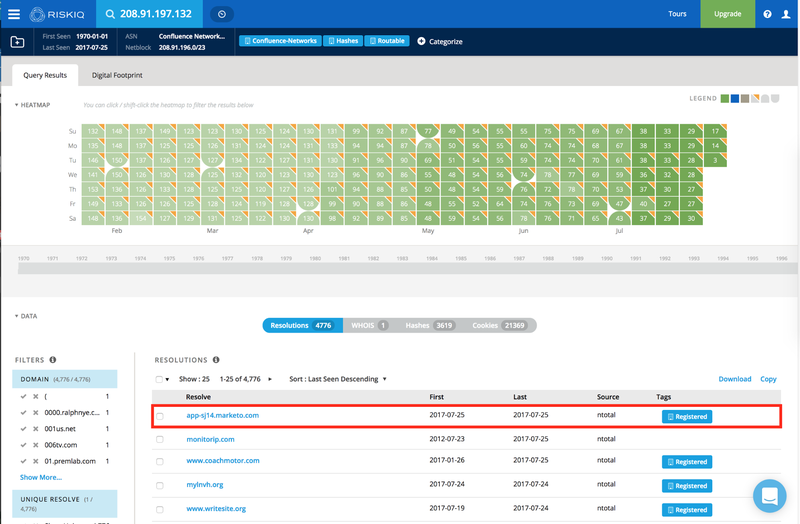
Task: Collapse the Domain filter group header
Action: [65, 379]
